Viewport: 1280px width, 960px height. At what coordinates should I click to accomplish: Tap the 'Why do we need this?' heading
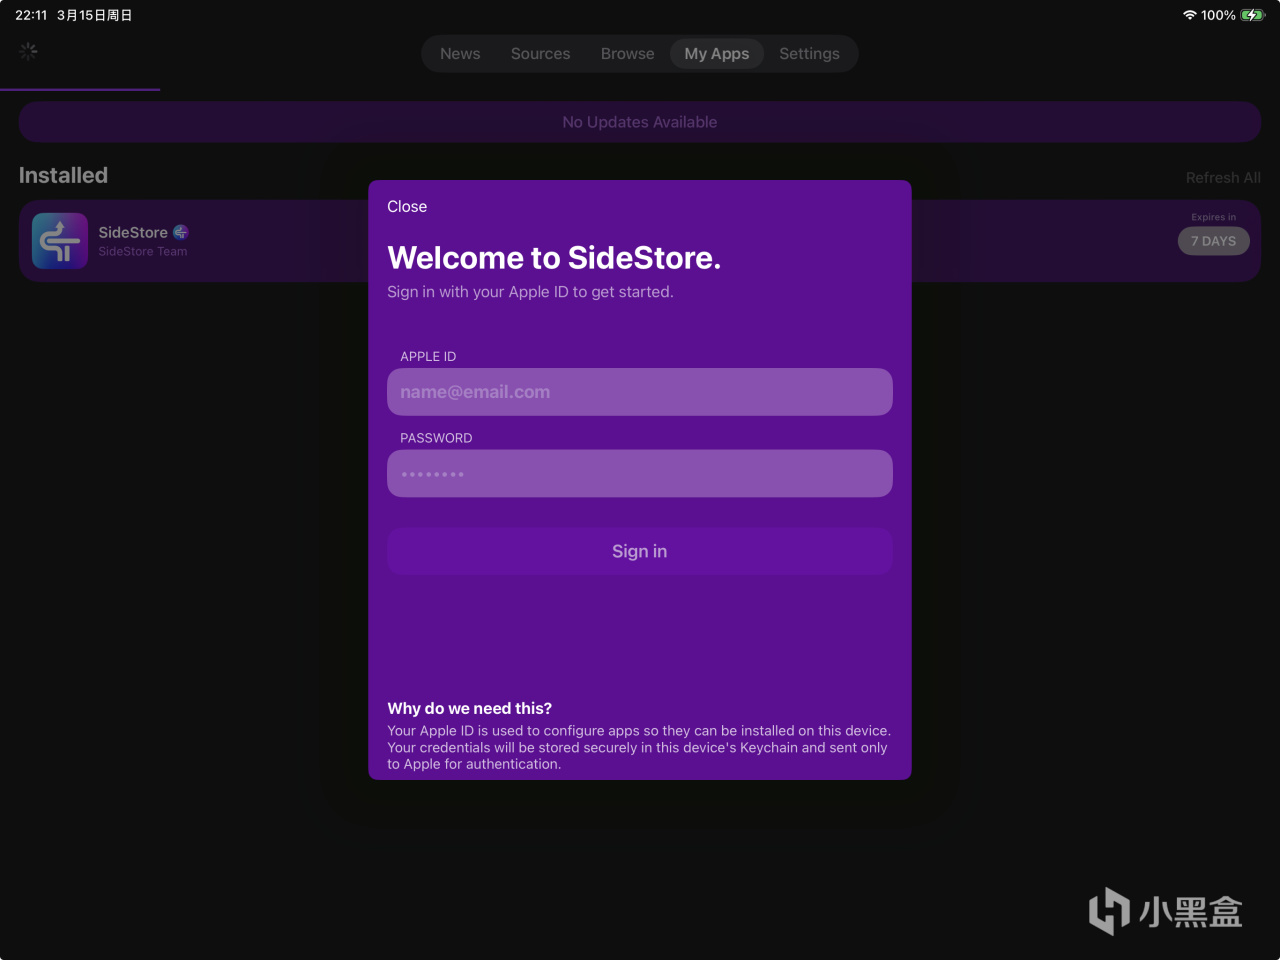(470, 708)
